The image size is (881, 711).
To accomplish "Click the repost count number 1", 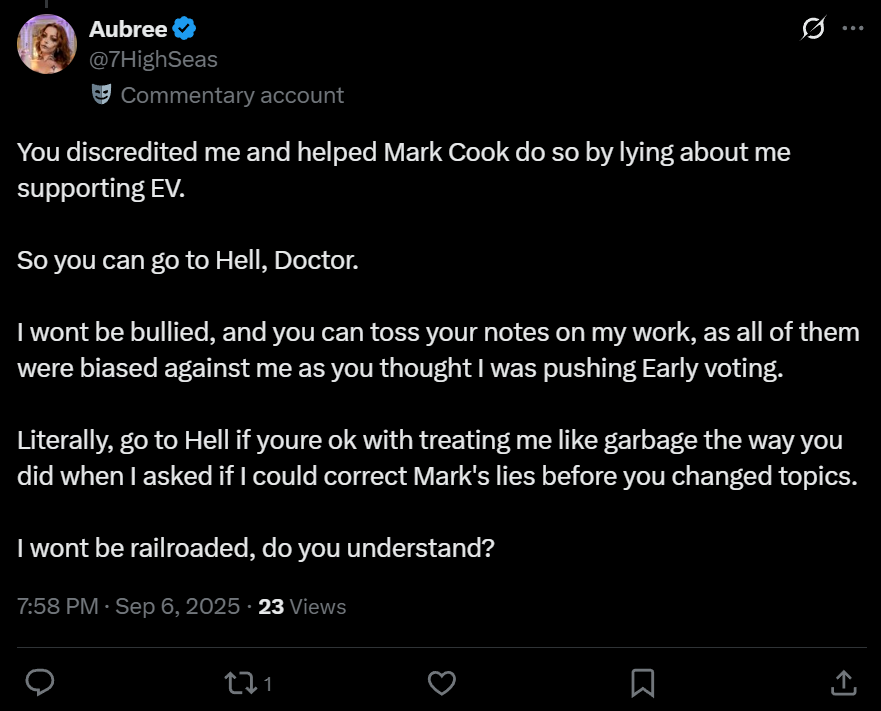I will click(x=268, y=684).
